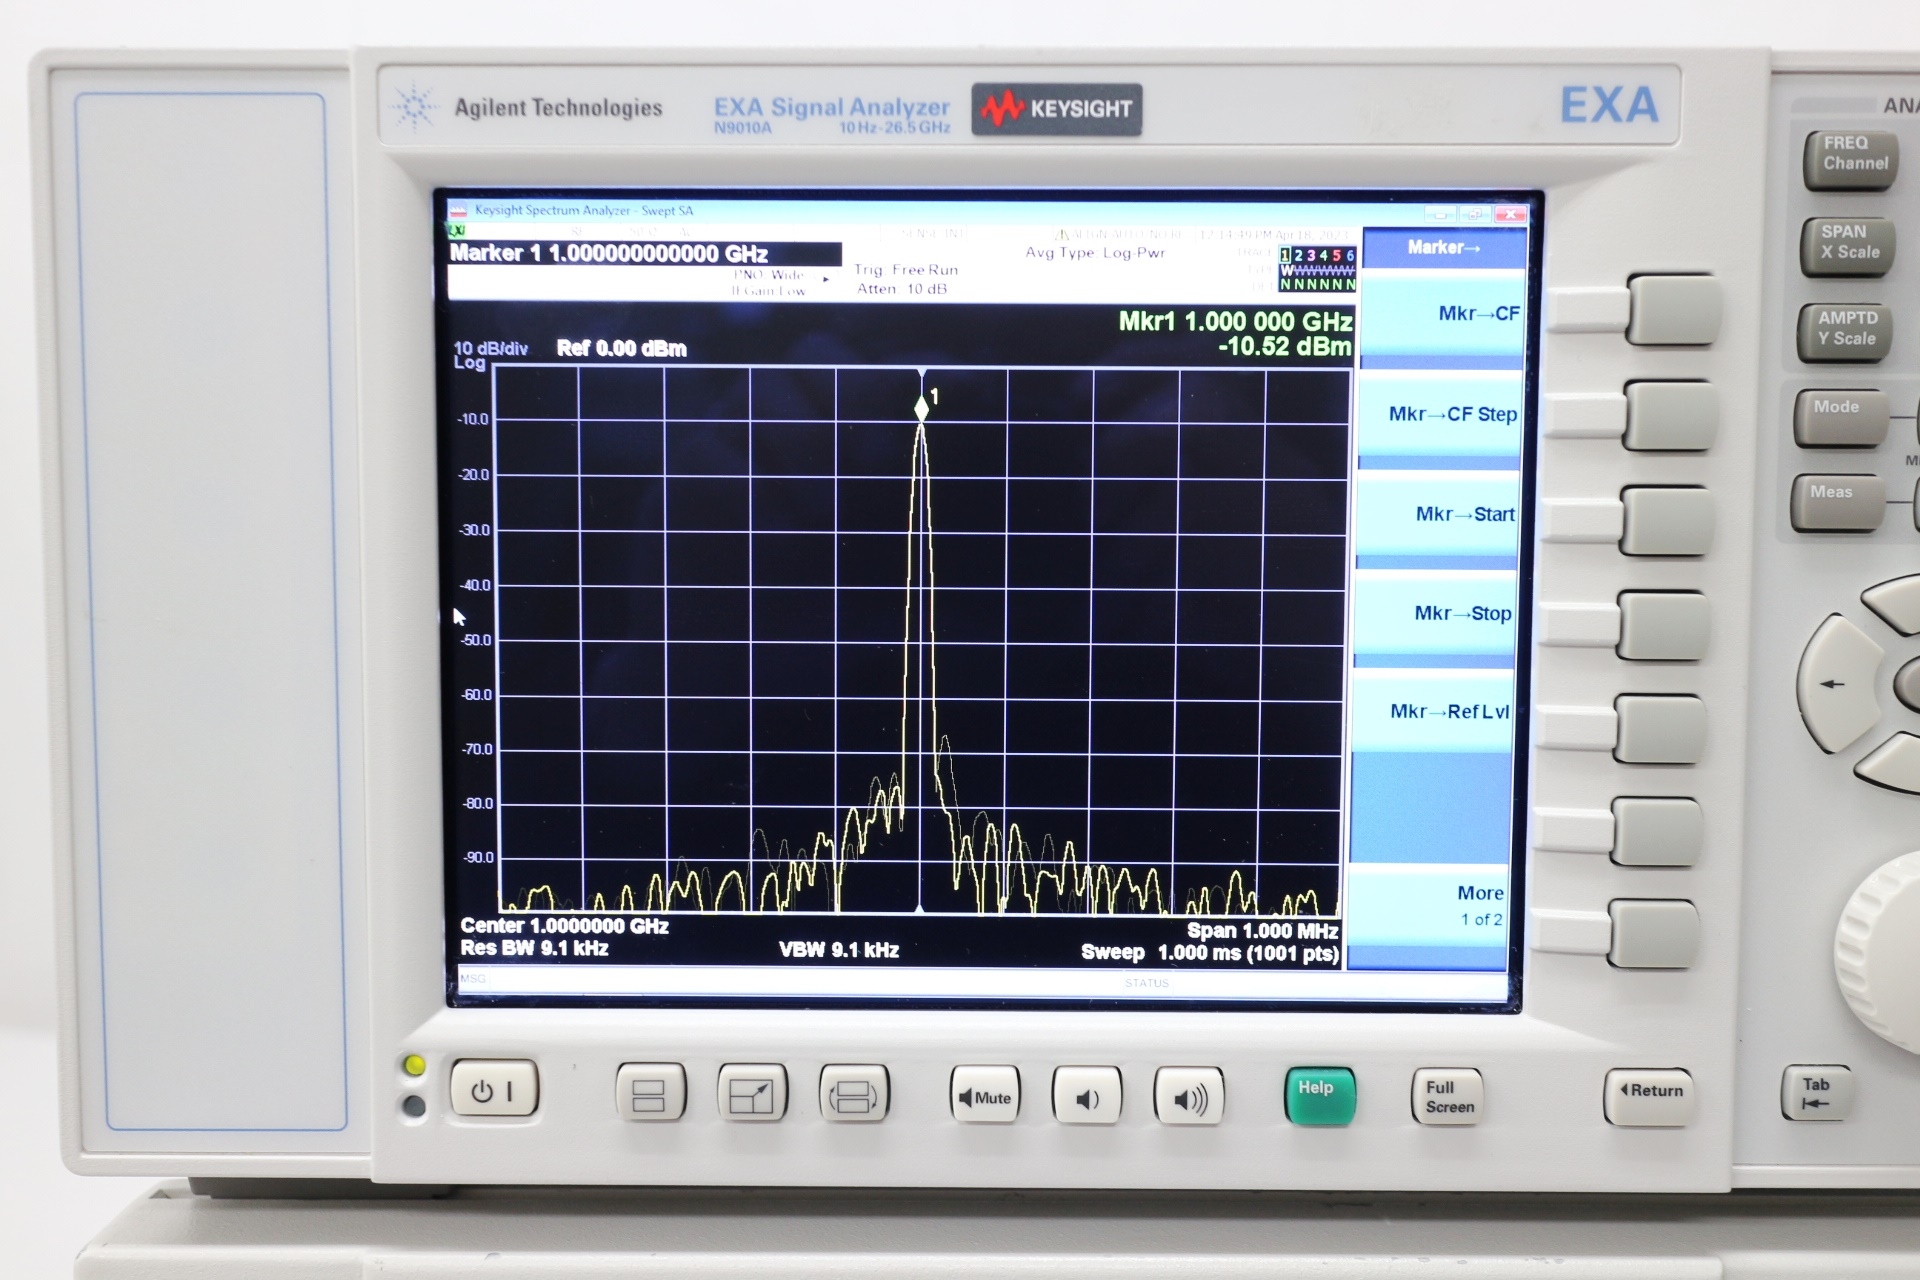Select trace 6 indicator in trace panel
Viewport: 1920px width, 1280px height.
coord(1349,255)
